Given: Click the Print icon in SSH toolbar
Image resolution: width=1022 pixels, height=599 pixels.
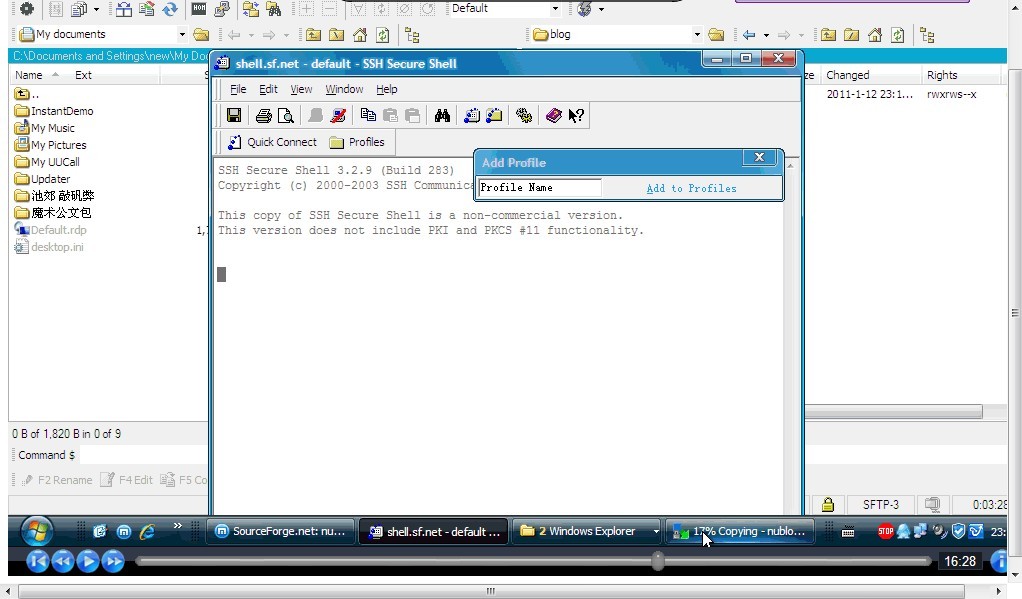Looking at the screenshot, I should (x=263, y=115).
